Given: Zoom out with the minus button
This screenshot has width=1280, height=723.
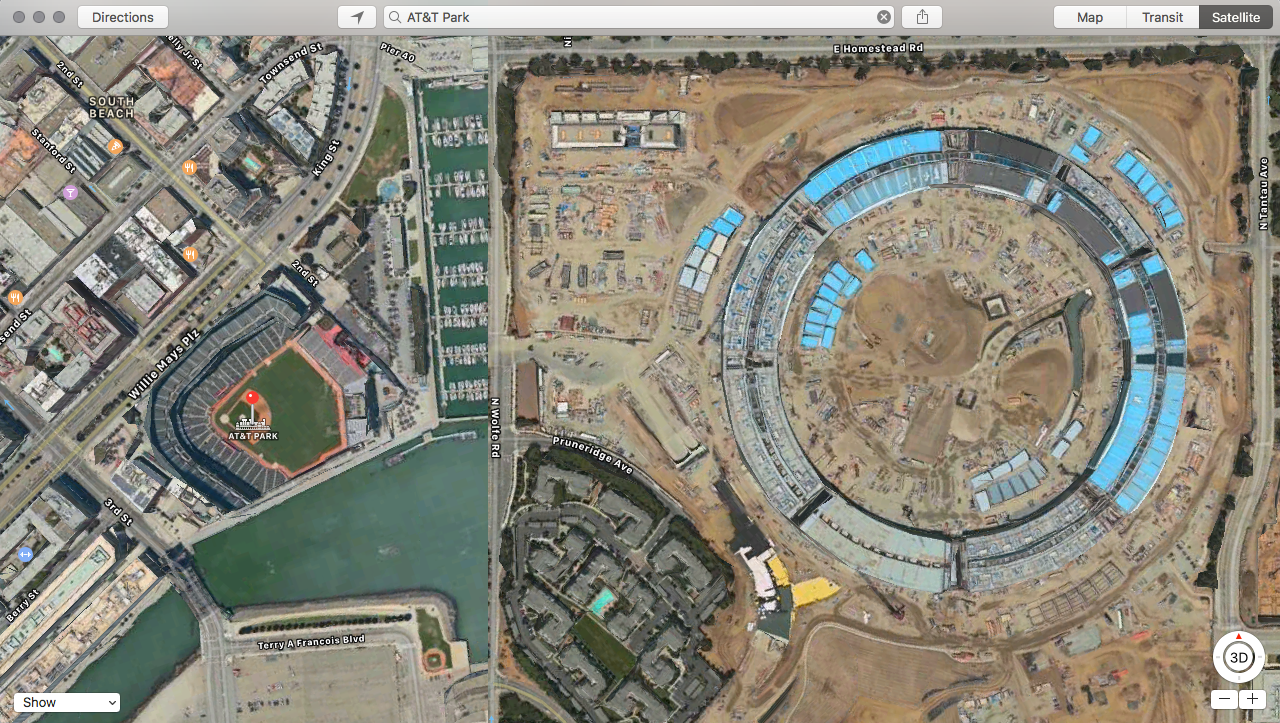Looking at the screenshot, I should tap(1225, 699).
